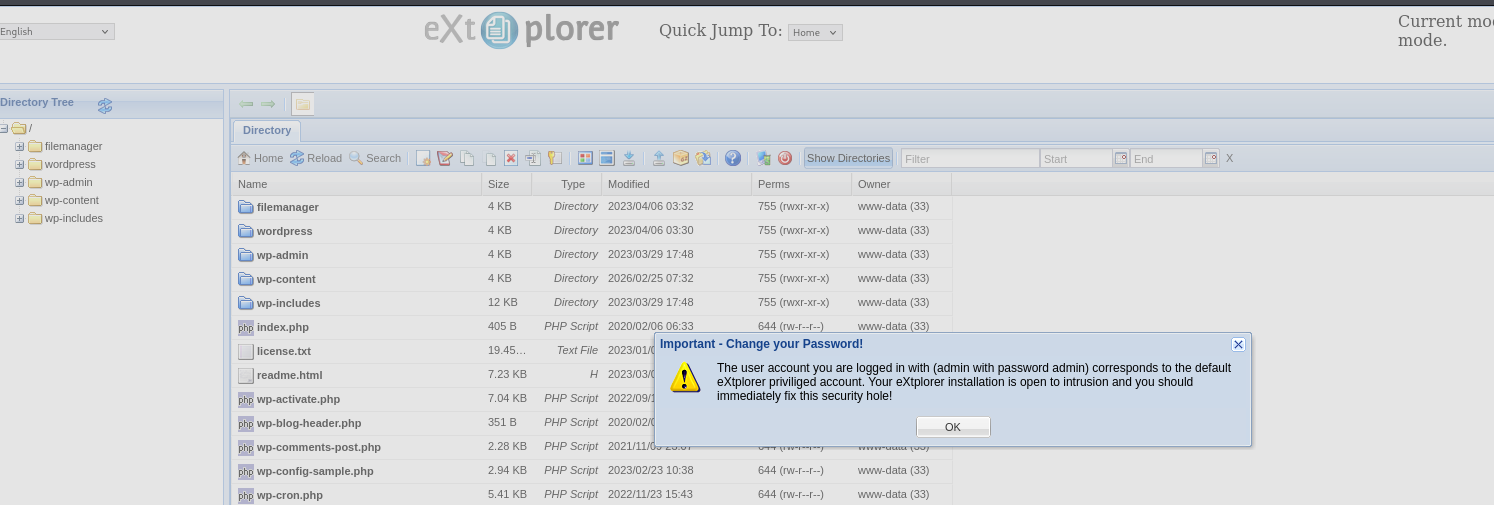Screen dimensions: 1494x505
Task: Click the Copy files icon
Action: (x=467, y=158)
